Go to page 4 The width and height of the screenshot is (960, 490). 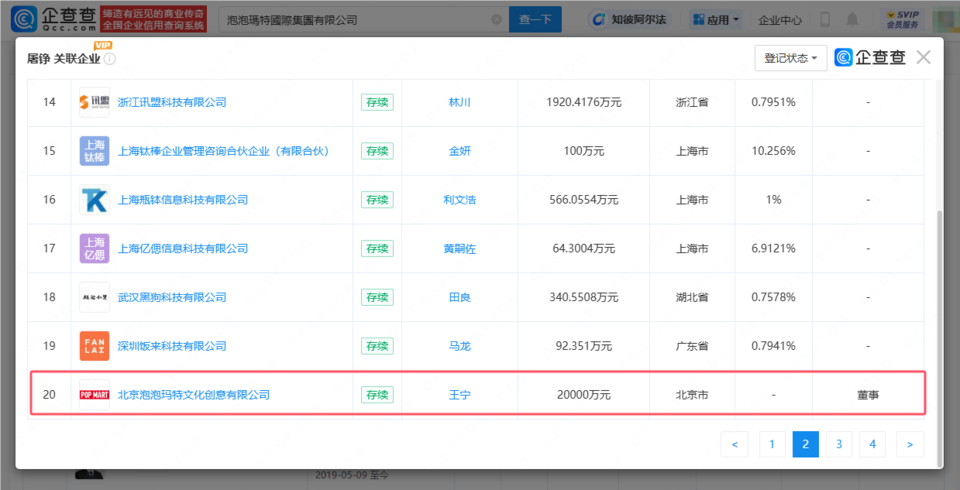[x=872, y=444]
